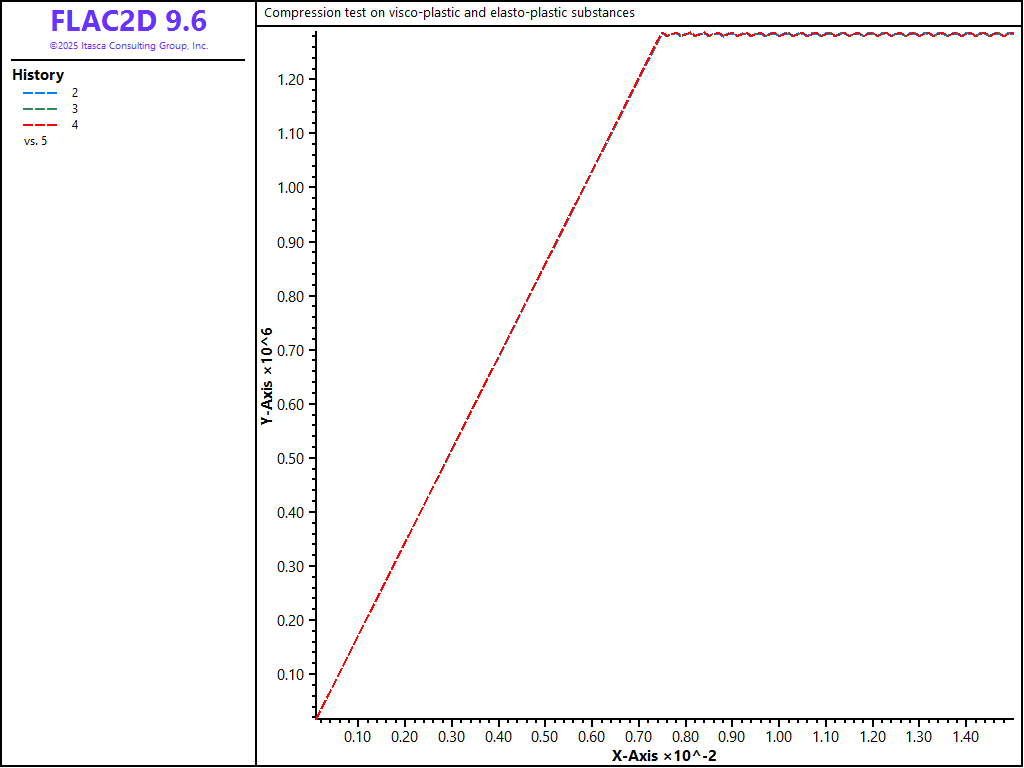
Task: Click the red dashed line swatch for history 4
Action: point(39,125)
